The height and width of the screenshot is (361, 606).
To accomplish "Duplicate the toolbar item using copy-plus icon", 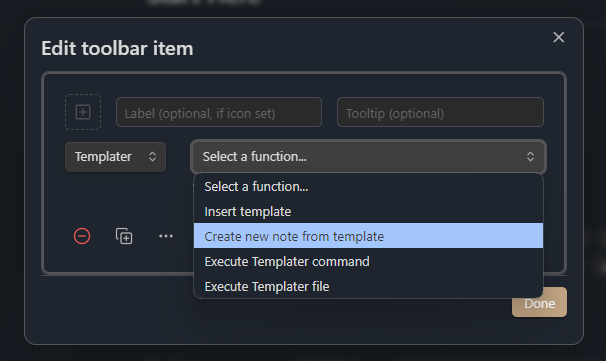I will coord(124,236).
